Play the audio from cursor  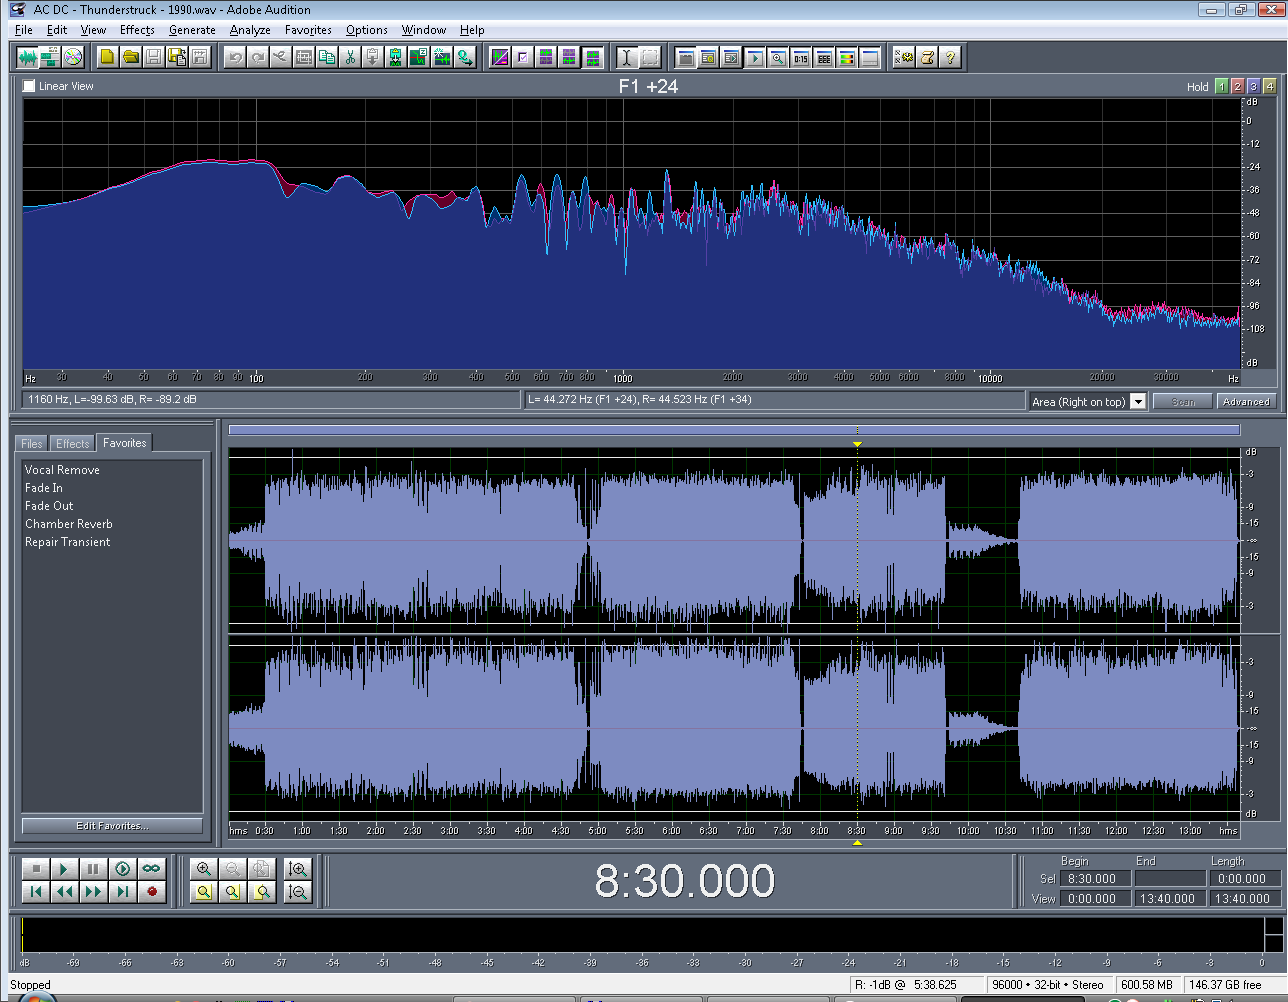(x=64, y=869)
